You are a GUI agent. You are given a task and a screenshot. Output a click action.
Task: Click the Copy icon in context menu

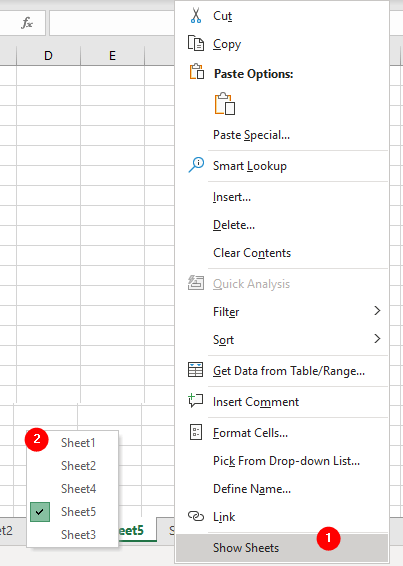pos(196,43)
